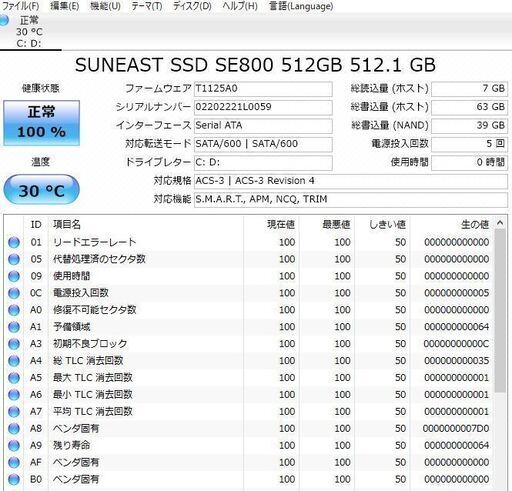Click status icon for A0 修復不可能セクタ数
This screenshot has height=491, width=512.
[14, 310]
